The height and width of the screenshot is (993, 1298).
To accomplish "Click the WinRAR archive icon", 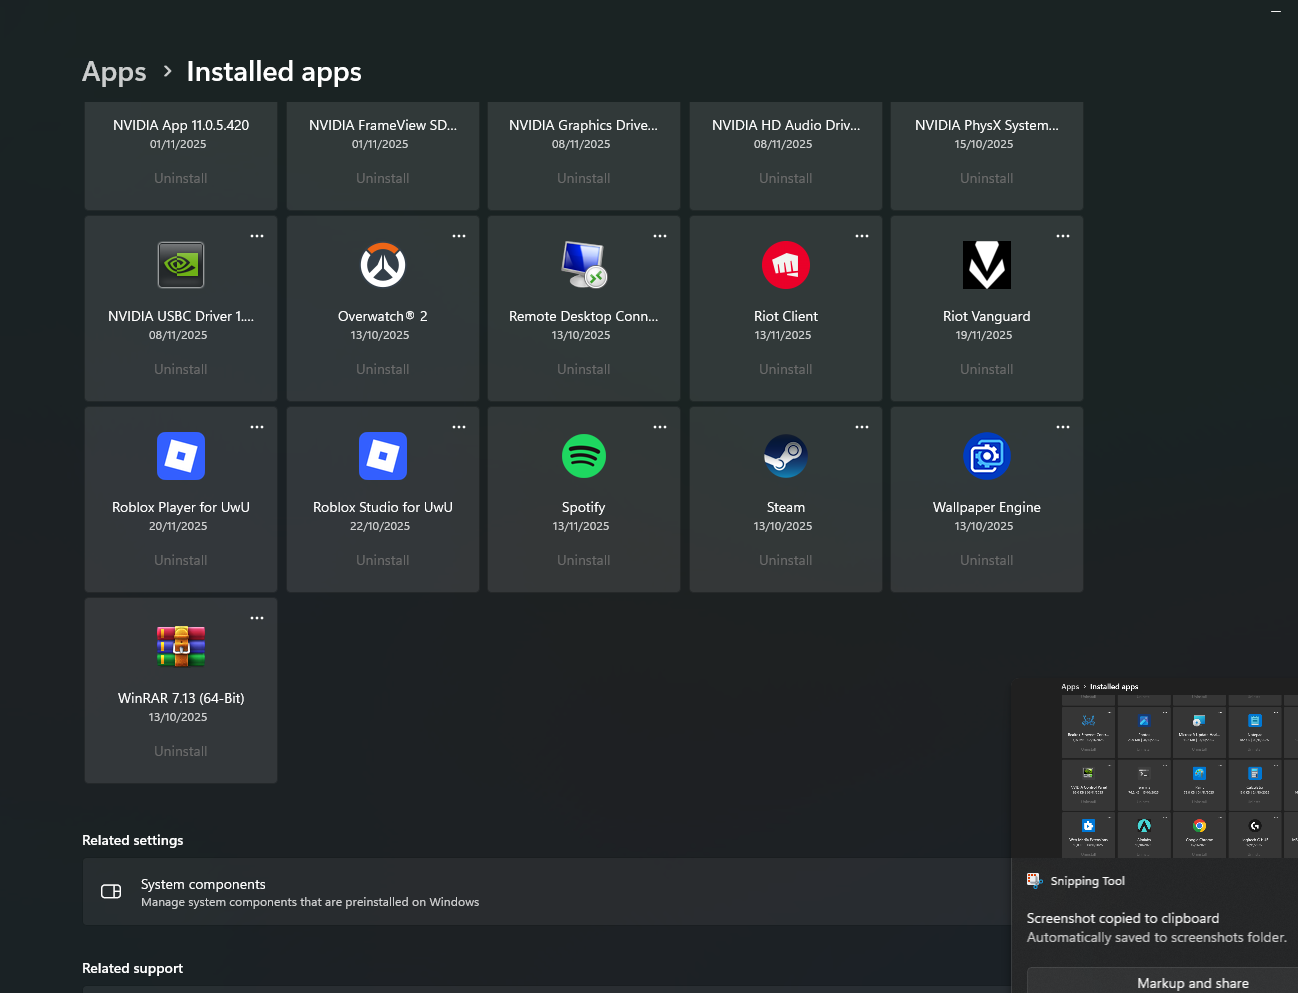I will tap(181, 647).
